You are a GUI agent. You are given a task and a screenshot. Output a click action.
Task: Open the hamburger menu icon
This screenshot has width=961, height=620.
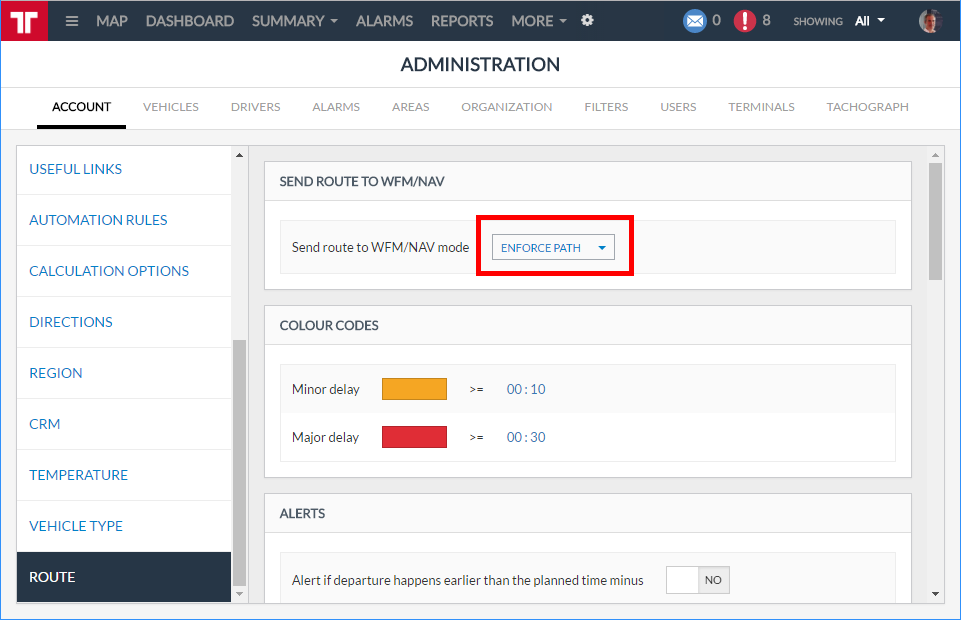pyautogui.click(x=72, y=21)
